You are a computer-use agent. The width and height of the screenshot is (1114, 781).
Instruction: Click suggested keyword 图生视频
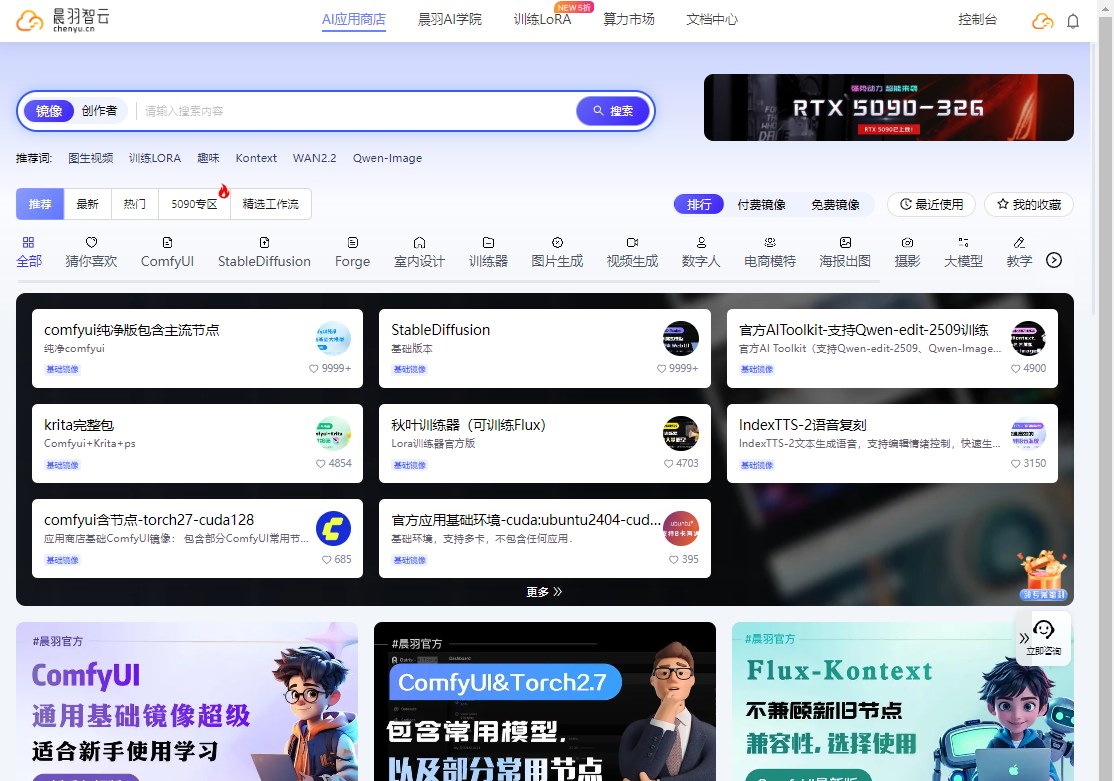(x=90, y=158)
